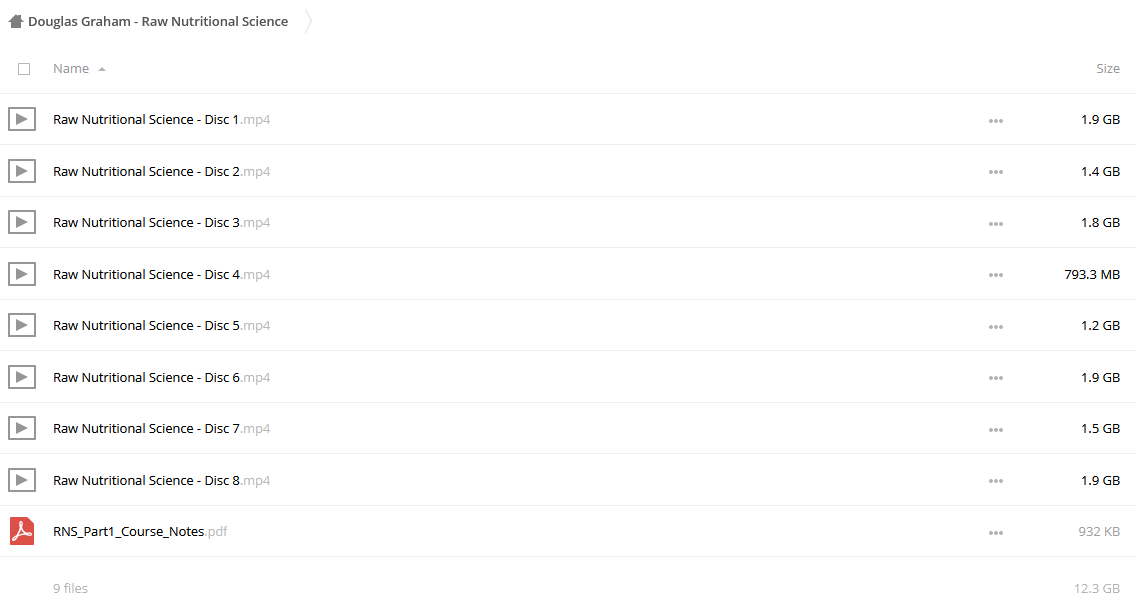This screenshot has height=608, width=1136.
Task: Sort files by Size column header
Action: 1108,68
